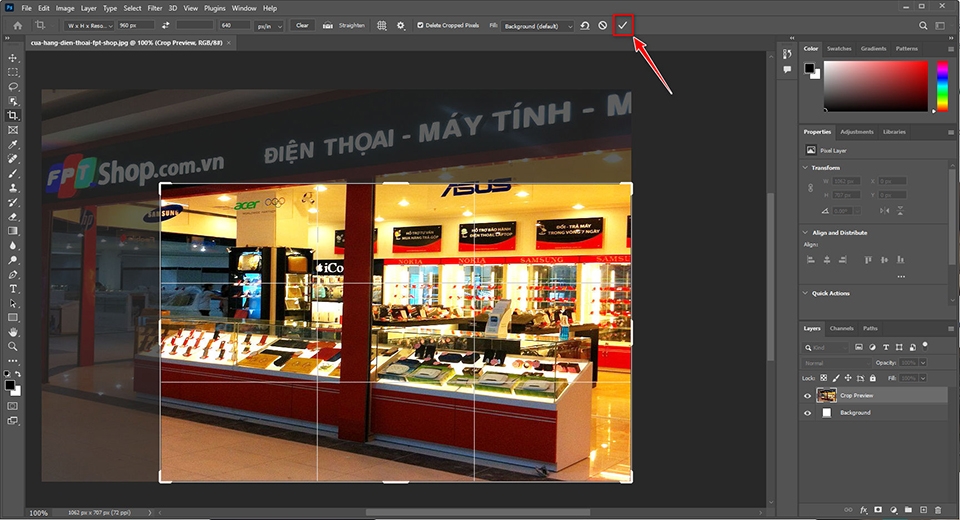Select the Pen tool
The height and width of the screenshot is (520, 960).
(13, 274)
